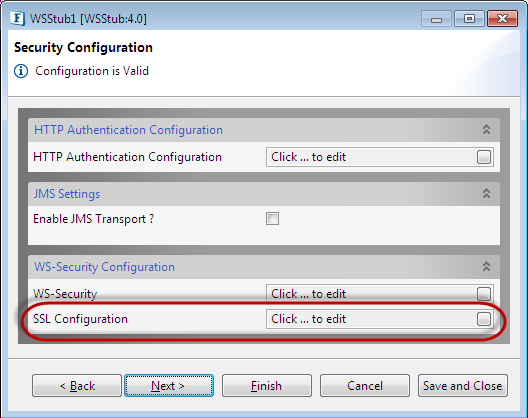This screenshot has width=528, height=418.
Task: Collapse the WS-Security Configuration section
Action: tap(486, 267)
